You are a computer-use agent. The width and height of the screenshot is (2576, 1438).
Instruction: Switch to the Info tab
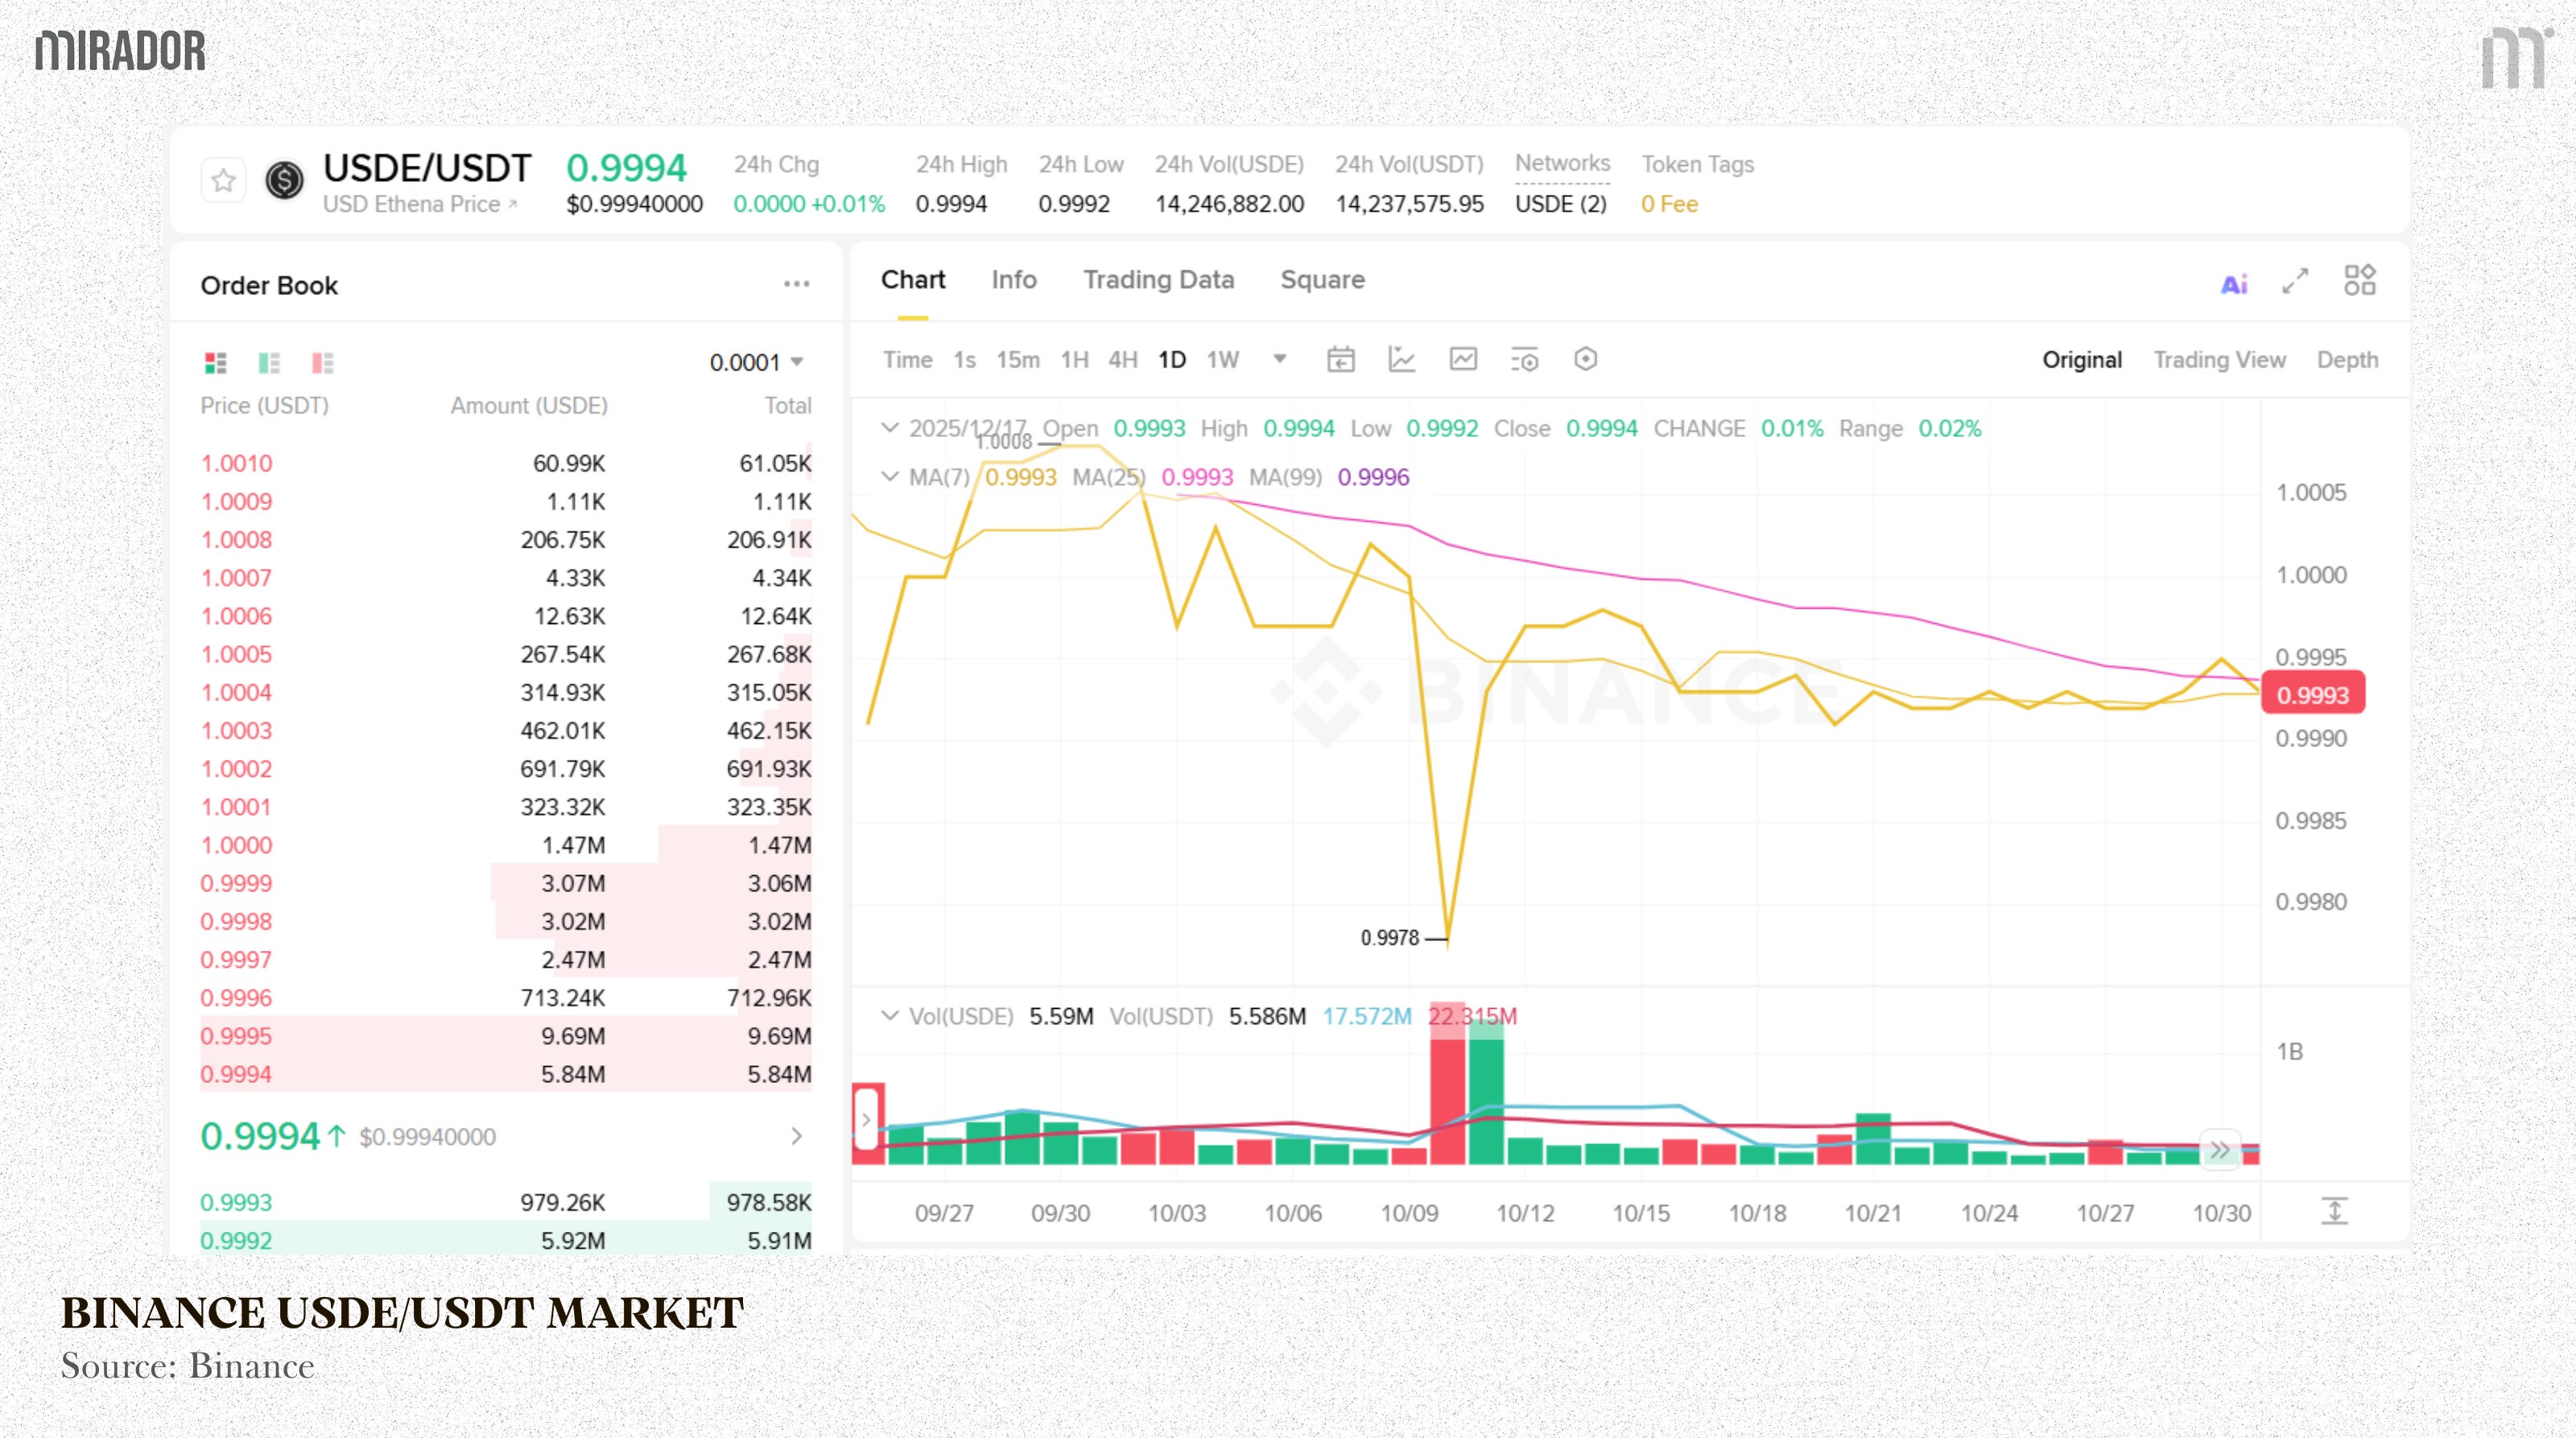(x=1013, y=280)
